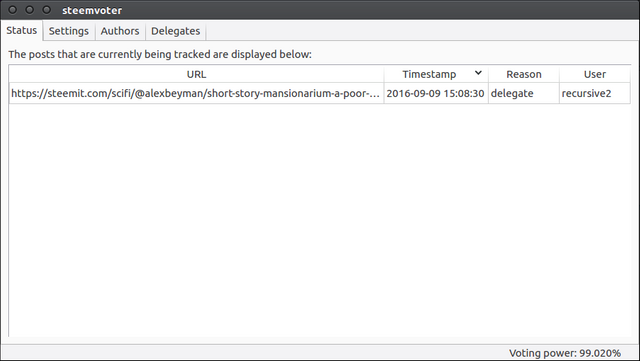
Task: Open the Authors tab
Action: [x=120, y=31]
